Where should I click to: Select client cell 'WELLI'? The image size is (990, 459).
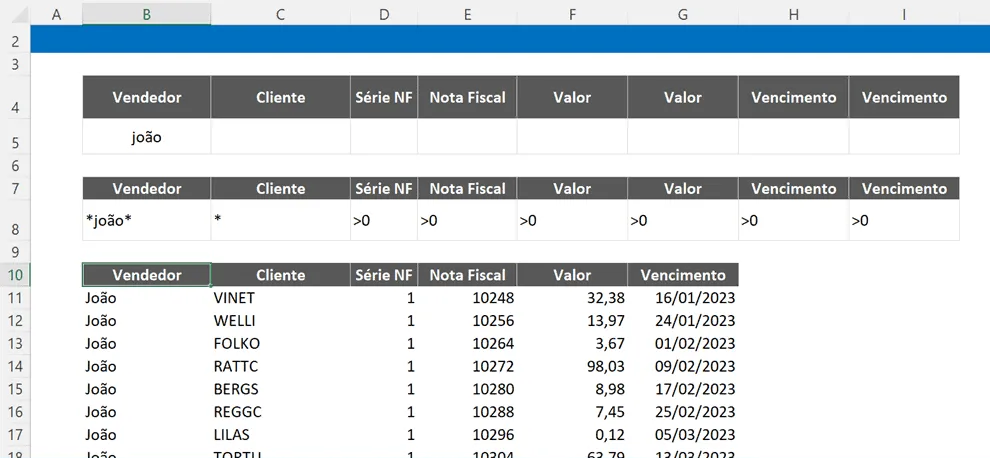280,320
